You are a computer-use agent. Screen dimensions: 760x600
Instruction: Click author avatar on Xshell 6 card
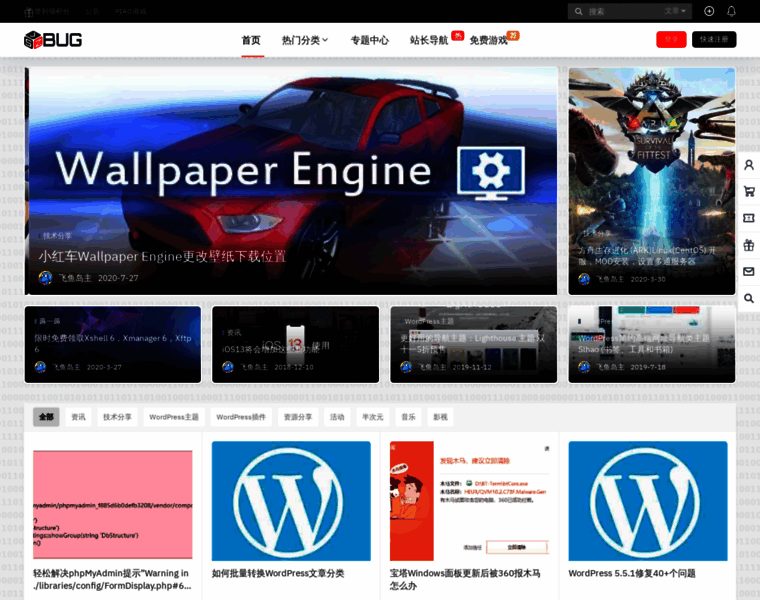point(40,367)
